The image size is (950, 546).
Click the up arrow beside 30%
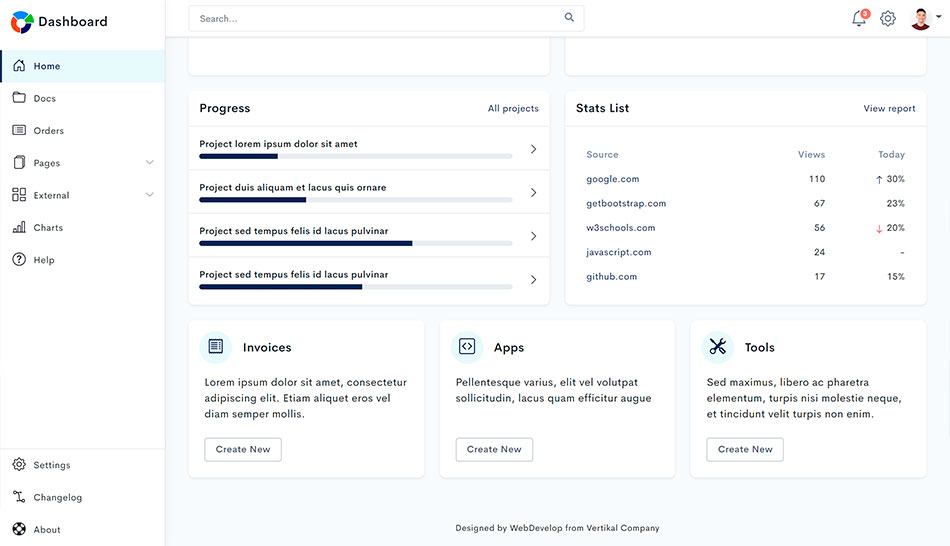click(x=879, y=179)
